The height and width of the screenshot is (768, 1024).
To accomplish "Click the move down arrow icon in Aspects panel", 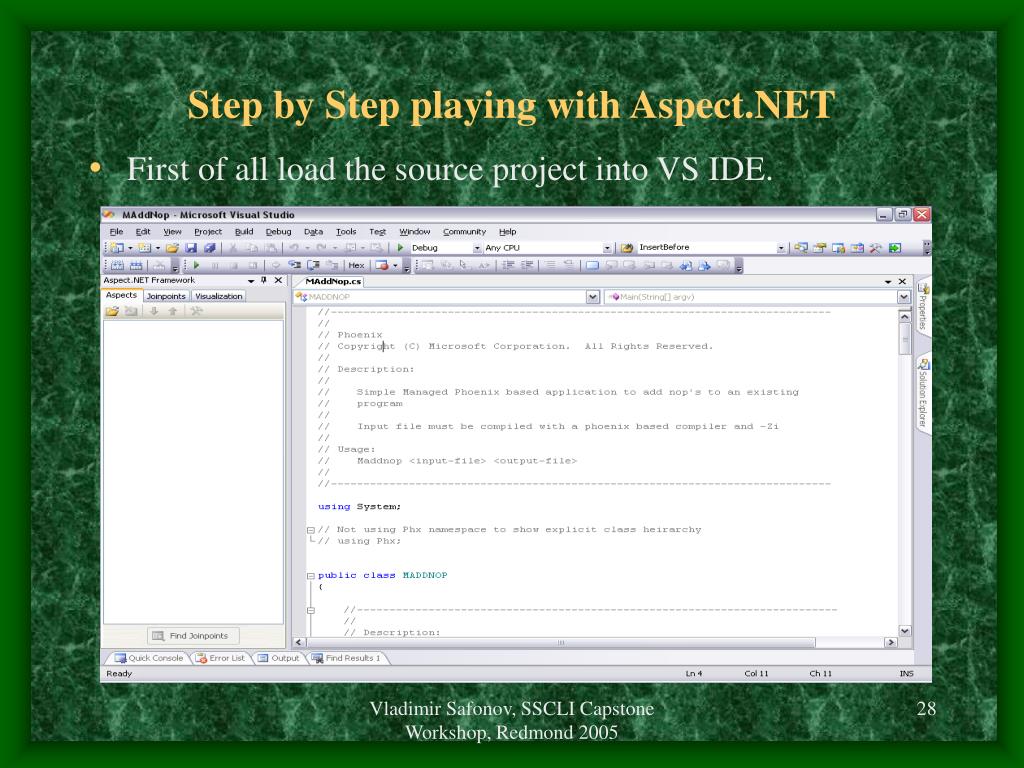I will [x=154, y=312].
